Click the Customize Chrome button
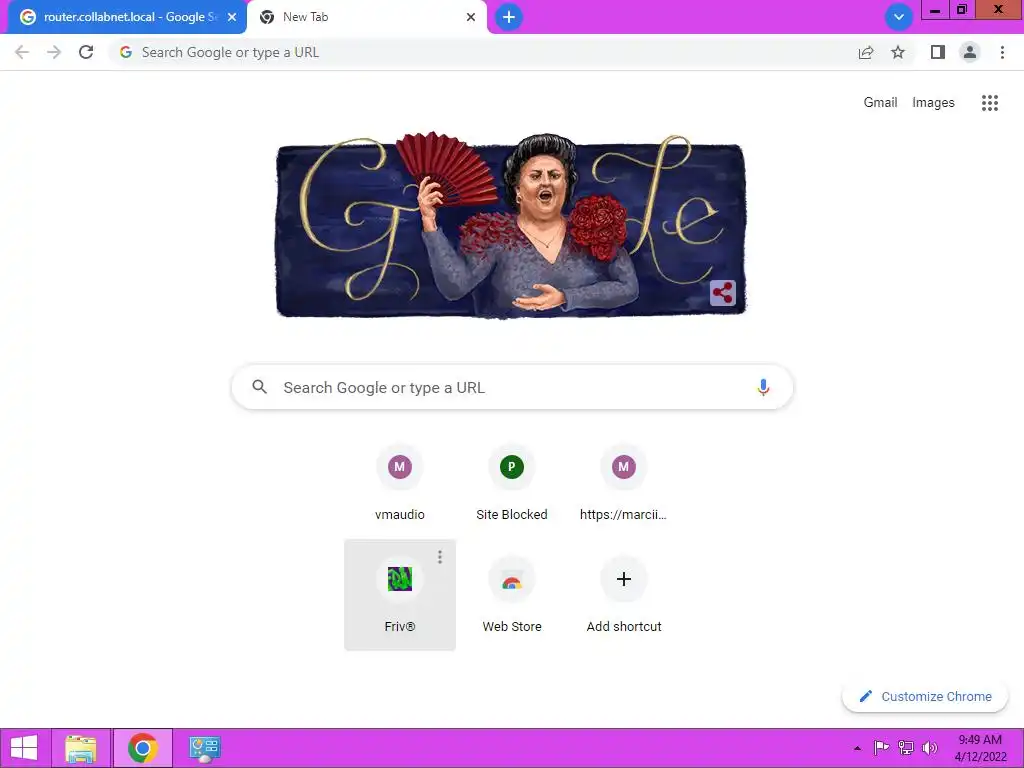Screen dimensions: 1024x768 tap(925, 696)
